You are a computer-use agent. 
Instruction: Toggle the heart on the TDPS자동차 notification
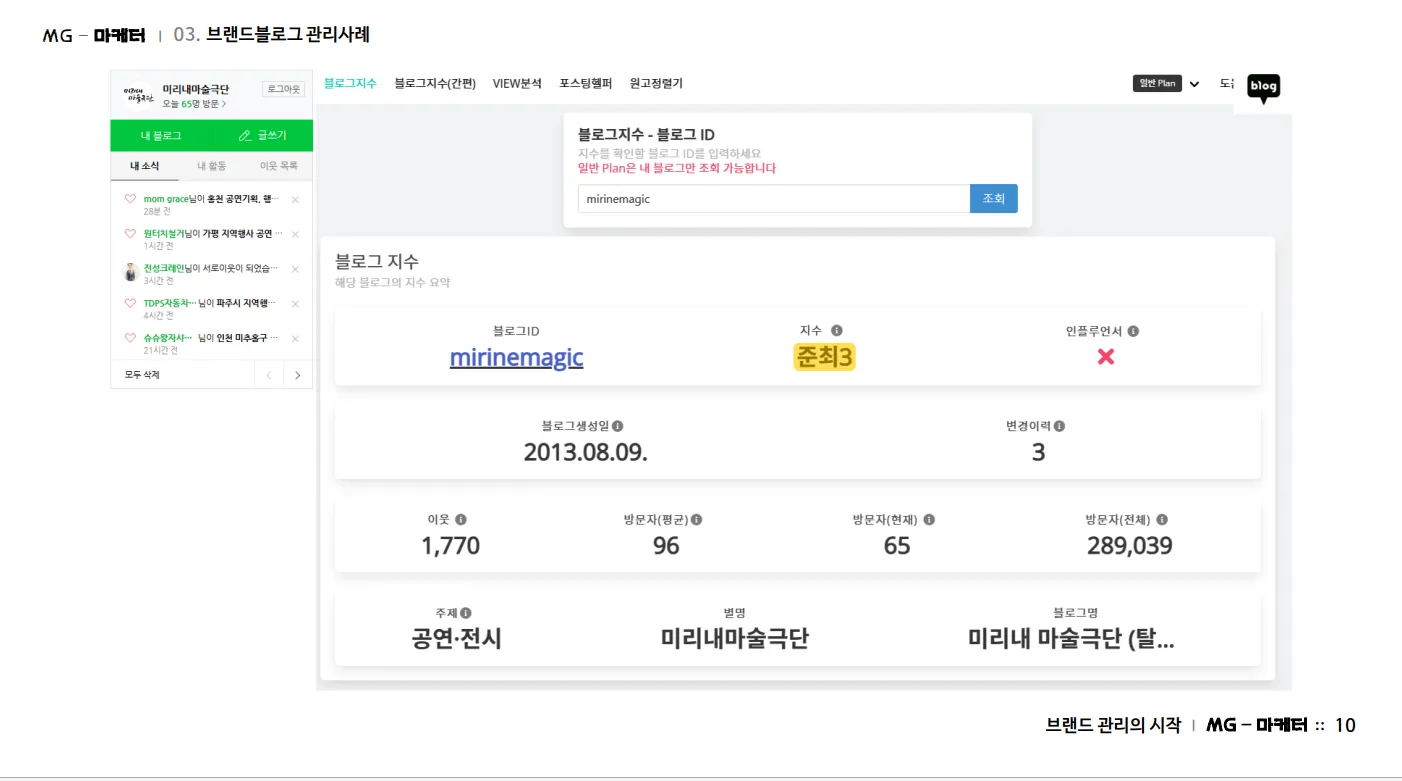click(131, 303)
